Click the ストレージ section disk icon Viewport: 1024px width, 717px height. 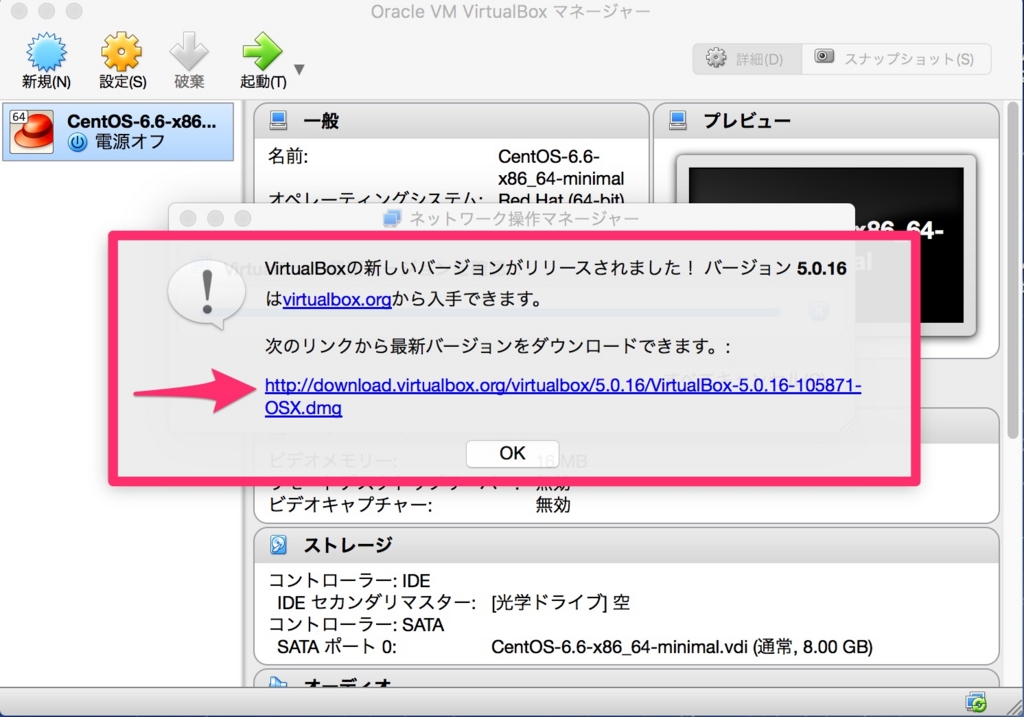click(x=279, y=545)
